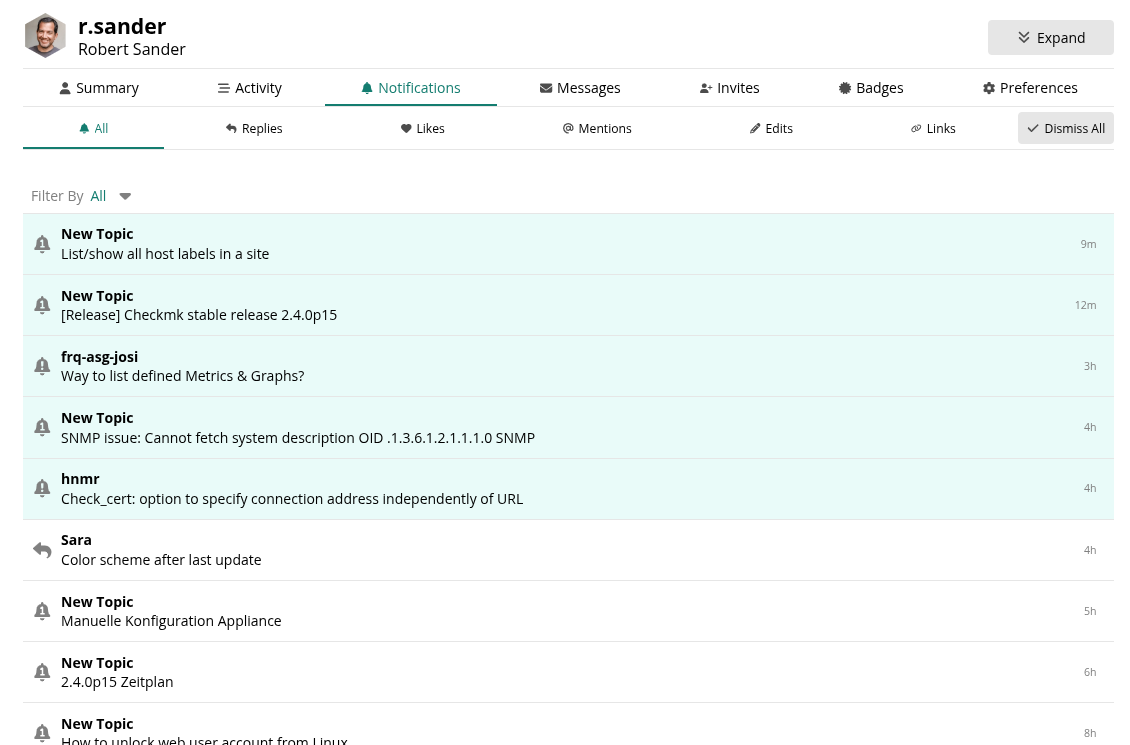This screenshot has width=1130, height=745.
Task: Filter notifications by Edits
Action: pyautogui.click(x=771, y=129)
